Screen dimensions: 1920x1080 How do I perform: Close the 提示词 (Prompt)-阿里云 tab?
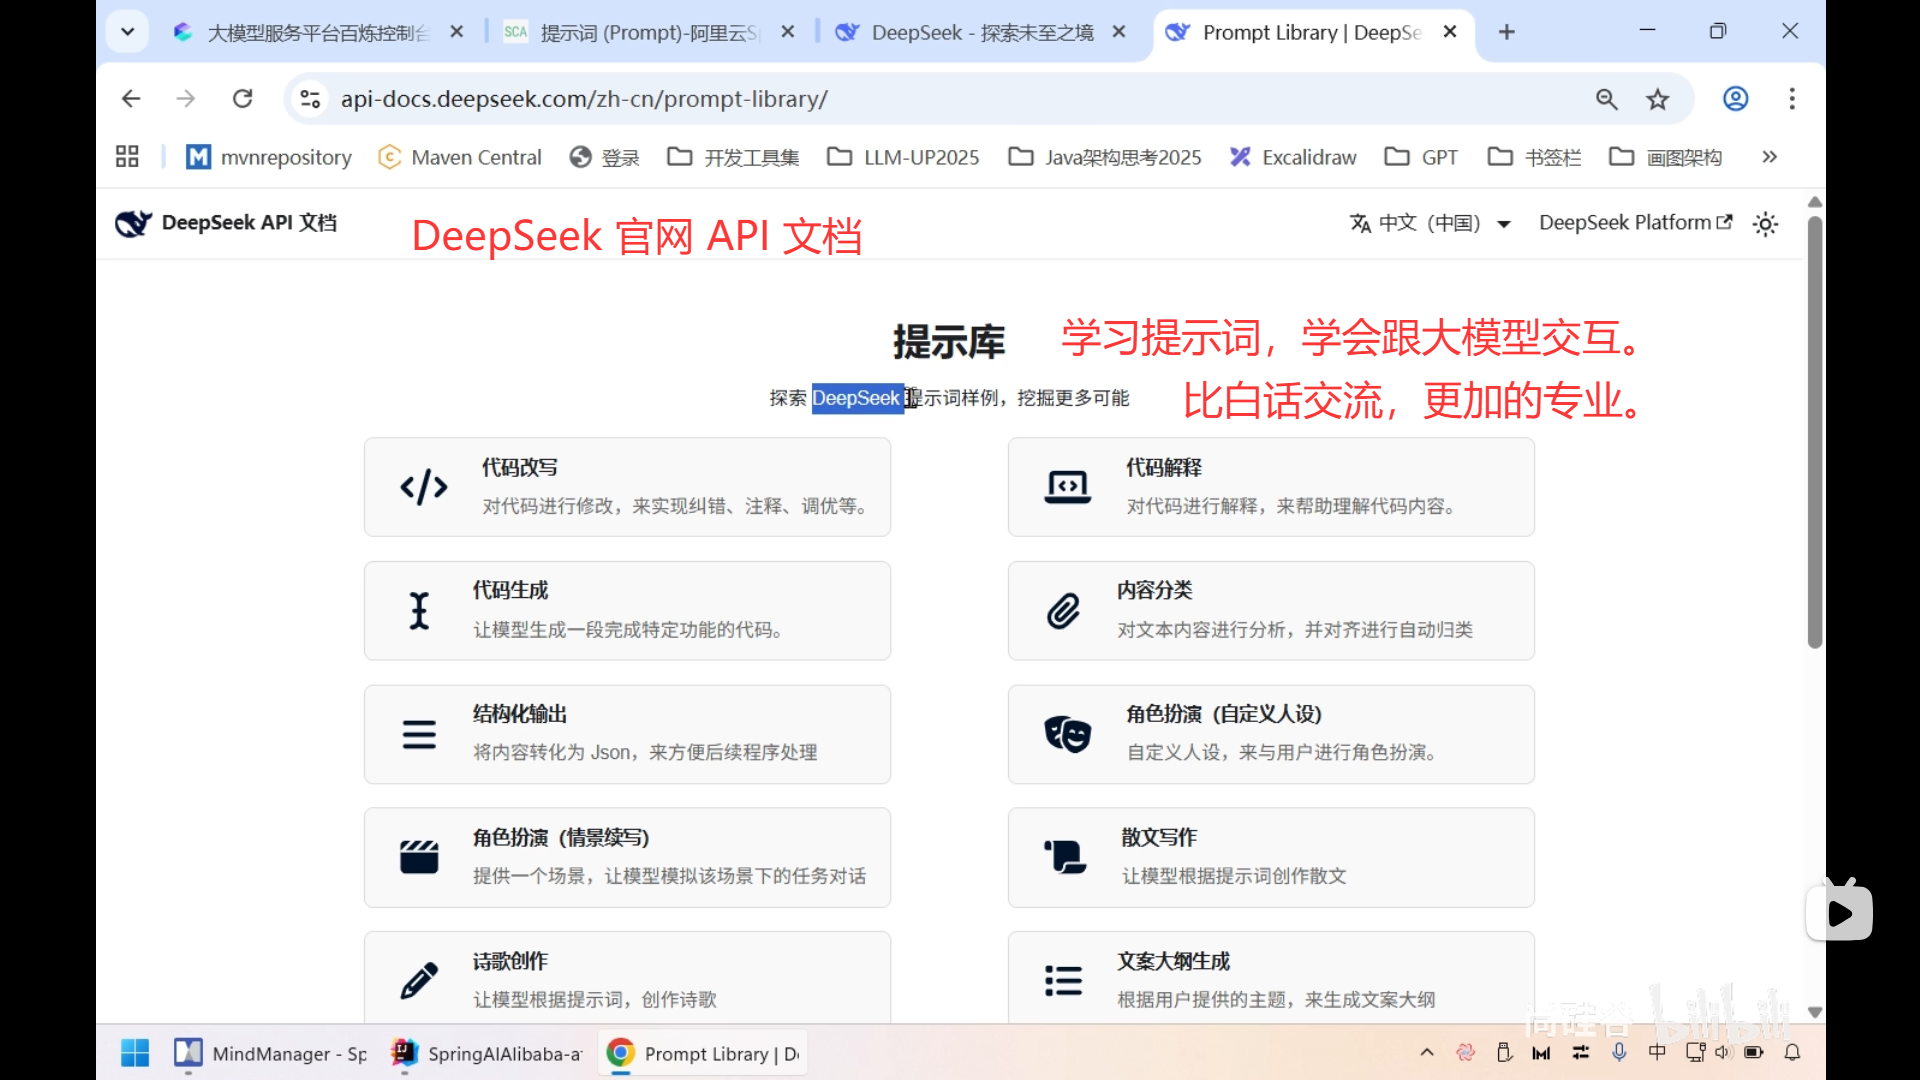tap(788, 32)
